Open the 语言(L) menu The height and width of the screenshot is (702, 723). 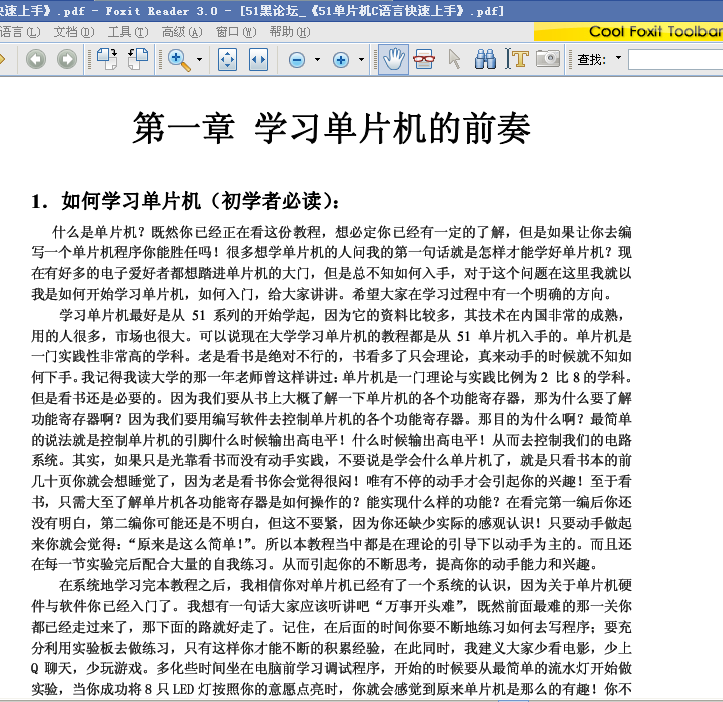[x=20, y=32]
